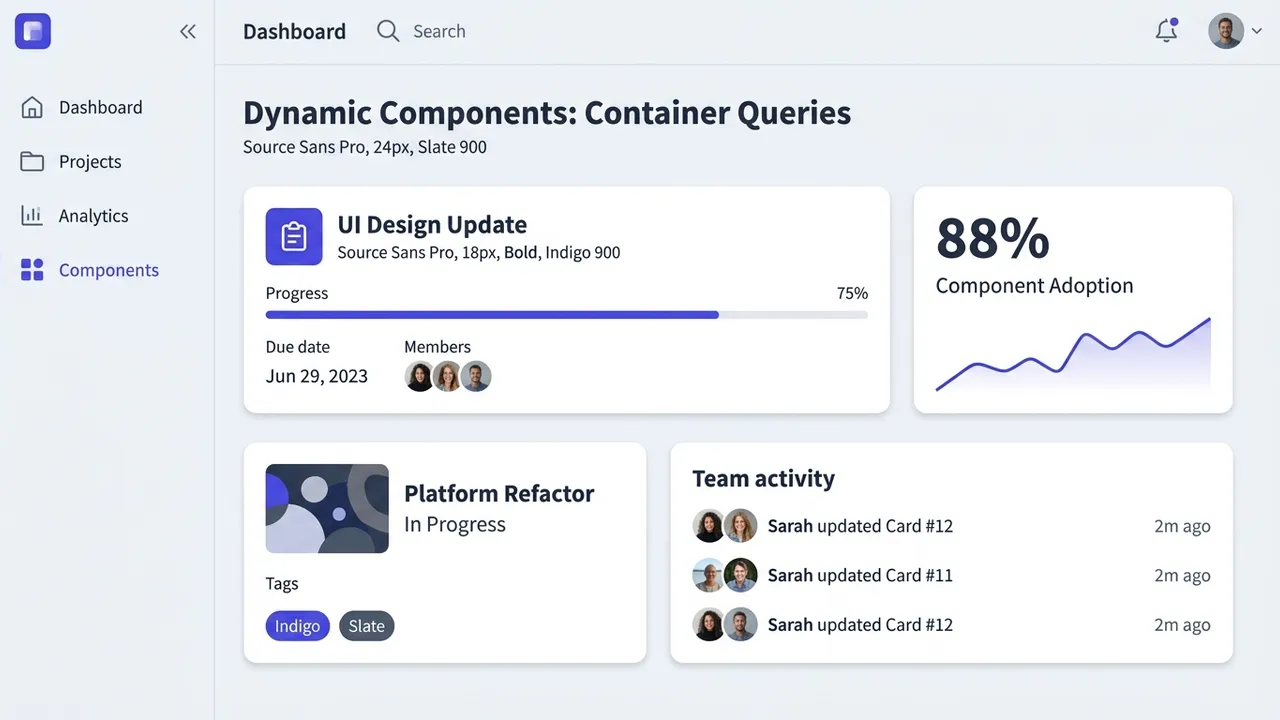Click the Components grid icon
The image size is (1280, 720).
click(32, 269)
